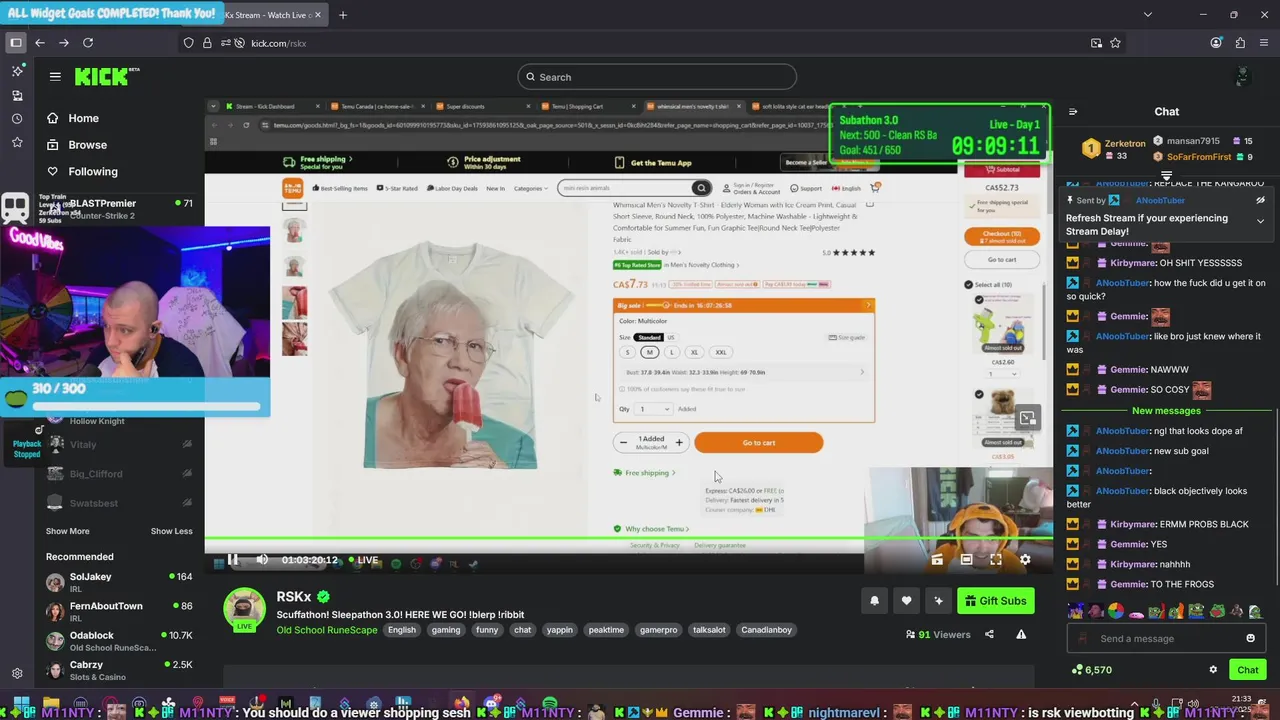
Task: Enter fullscreen mode on the player
Action: tap(996, 560)
